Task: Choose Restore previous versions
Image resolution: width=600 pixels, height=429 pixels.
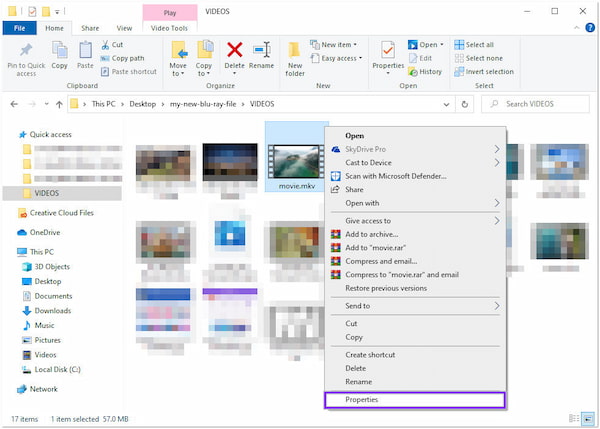Action: pos(415,288)
